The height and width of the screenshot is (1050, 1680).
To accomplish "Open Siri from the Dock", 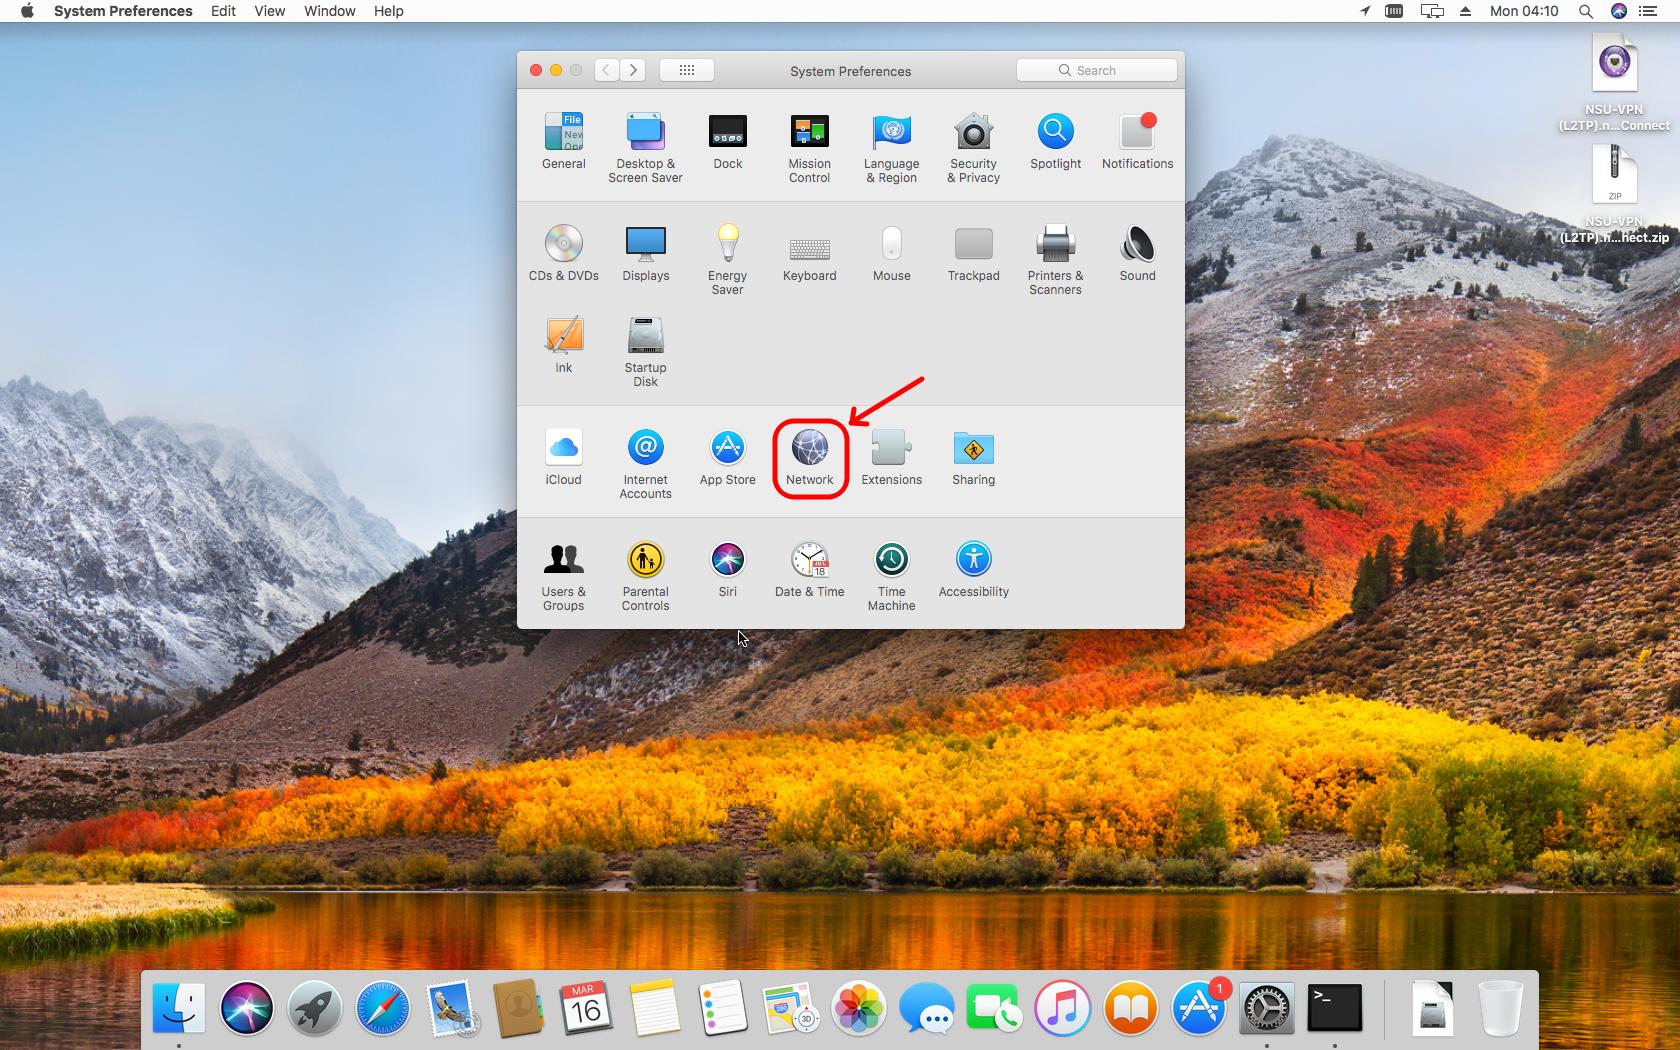I will click(247, 1008).
